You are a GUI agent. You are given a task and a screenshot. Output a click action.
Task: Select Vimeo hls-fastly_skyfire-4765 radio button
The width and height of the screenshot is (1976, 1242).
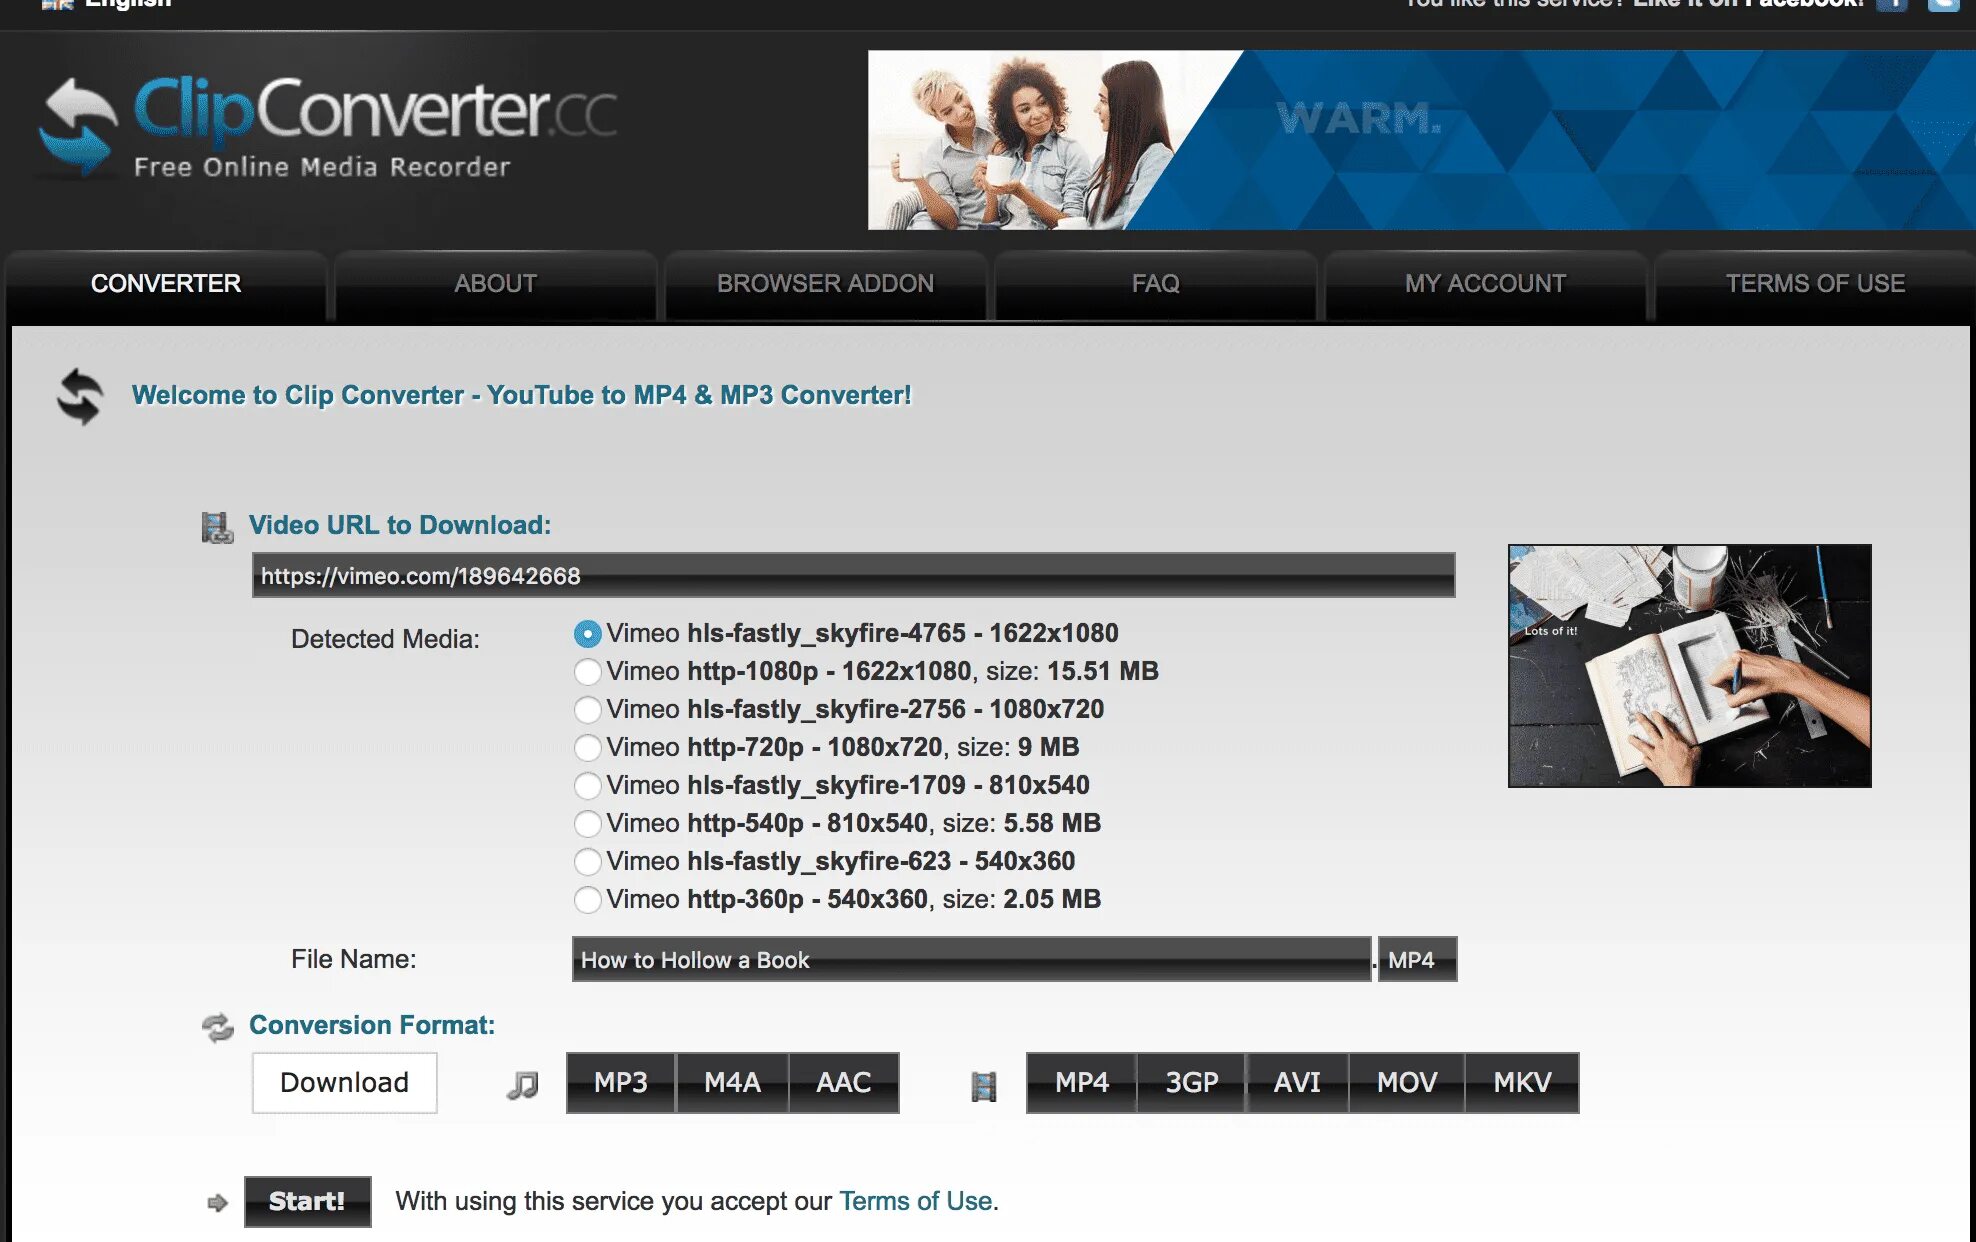point(585,632)
